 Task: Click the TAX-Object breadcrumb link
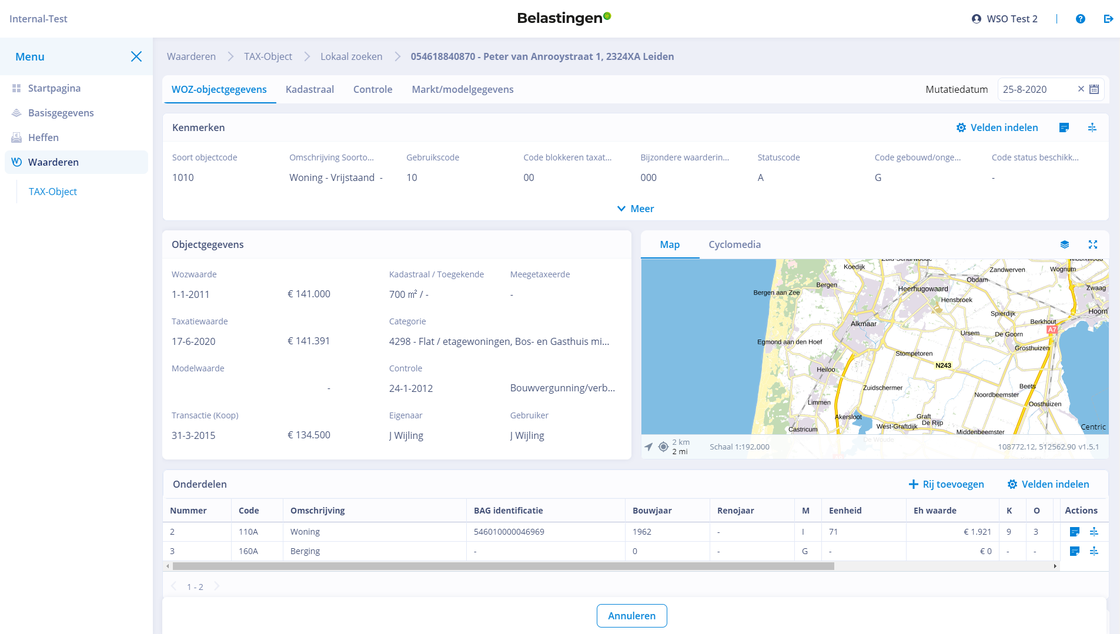pyautogui.click(x=268, y=56)
